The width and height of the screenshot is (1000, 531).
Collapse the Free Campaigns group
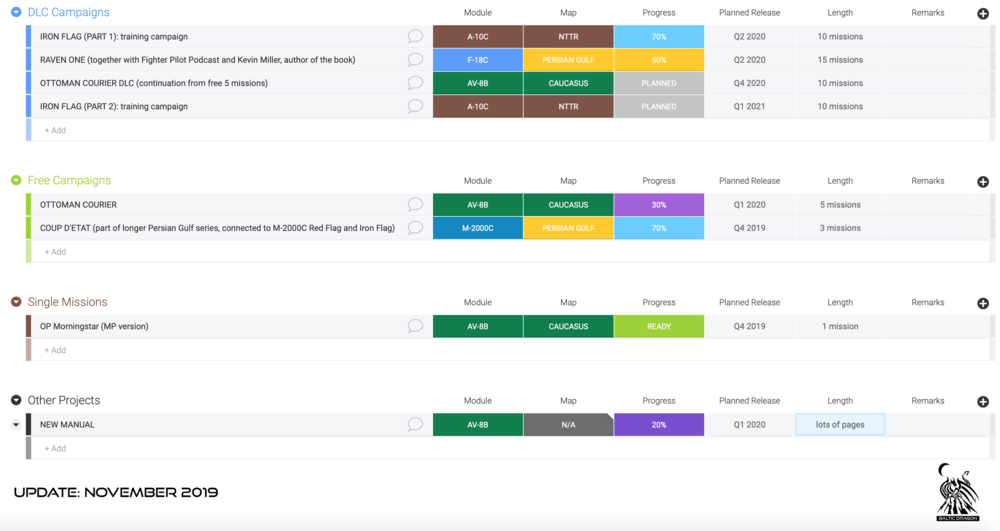pos(16,180)
